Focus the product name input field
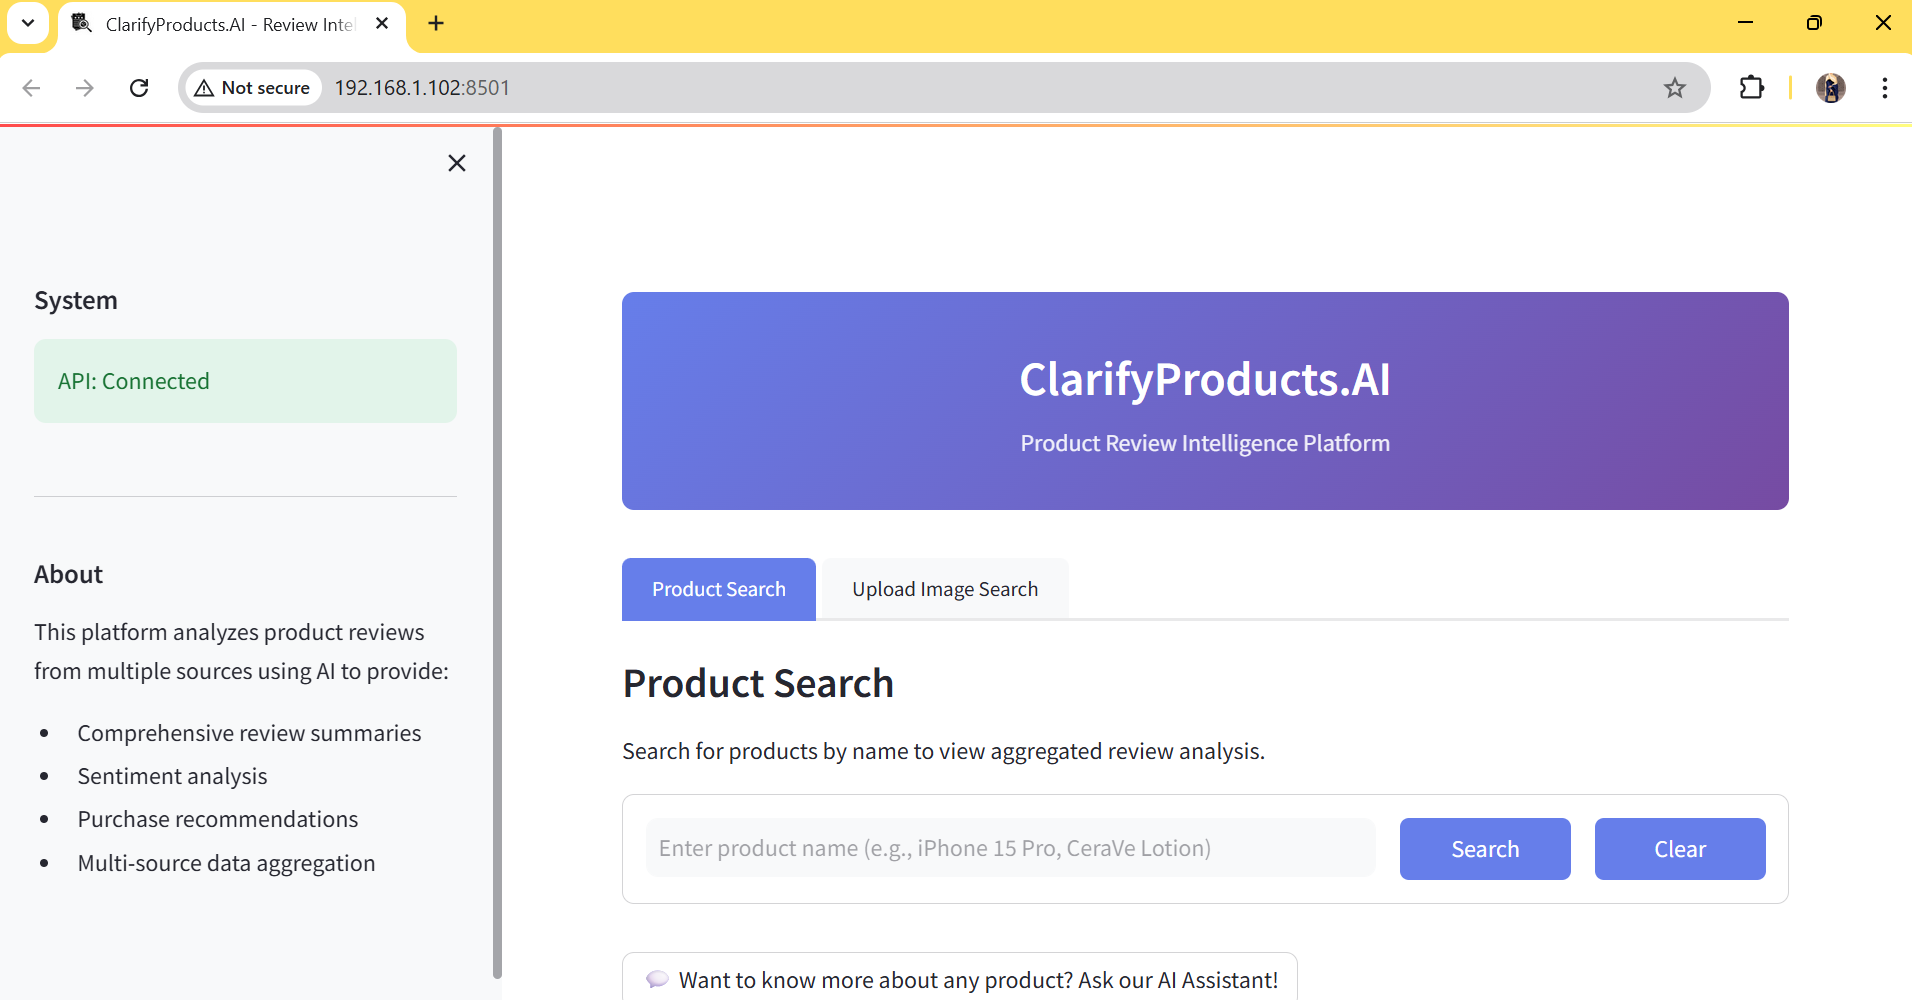The image size is (1912, 1000). click(1010, 848)
